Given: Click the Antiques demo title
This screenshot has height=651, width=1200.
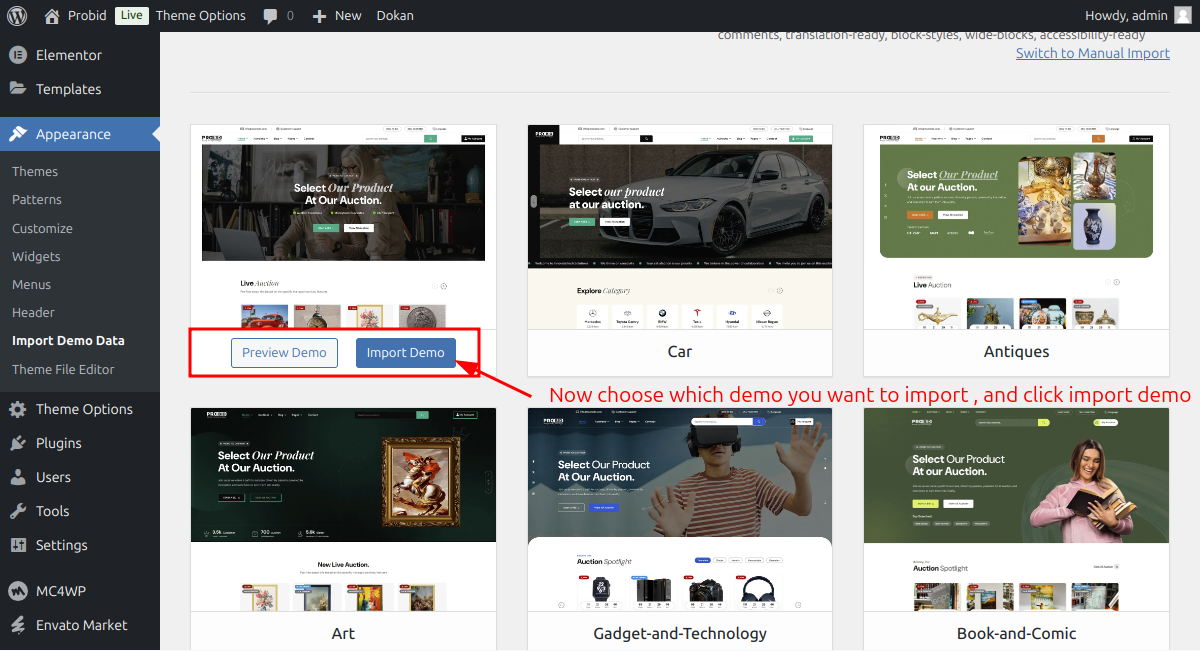Looking at the screenshot, I should pyautogui.click(x=1016, y=352).
